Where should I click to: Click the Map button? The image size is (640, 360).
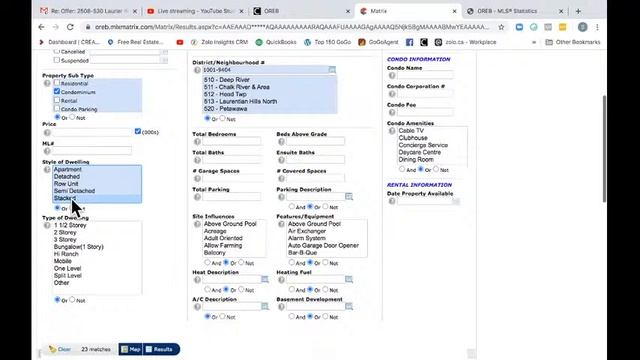pos(131,349)
